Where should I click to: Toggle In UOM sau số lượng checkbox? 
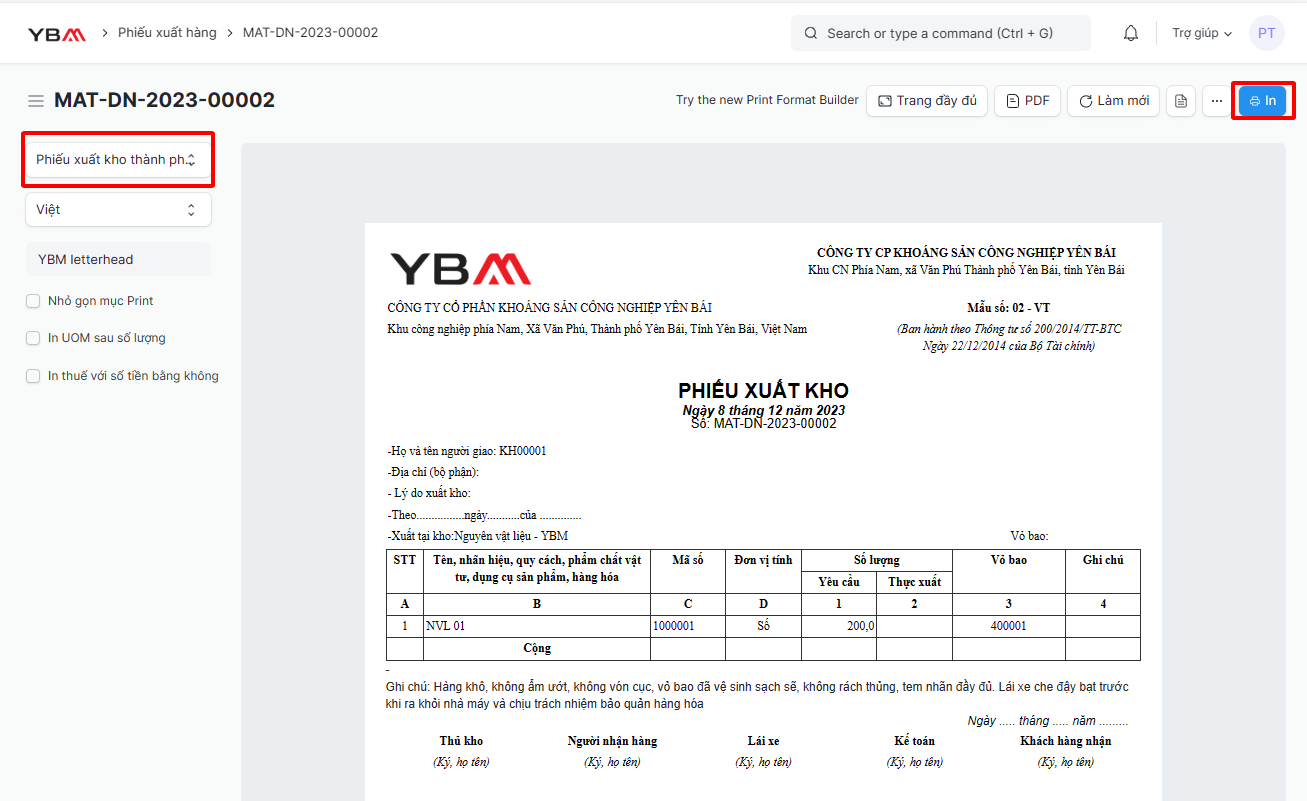point(33,338)
